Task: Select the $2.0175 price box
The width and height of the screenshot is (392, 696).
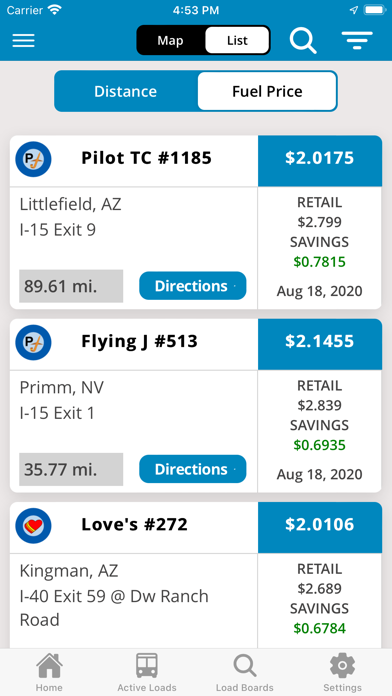Action: point(320,159)
